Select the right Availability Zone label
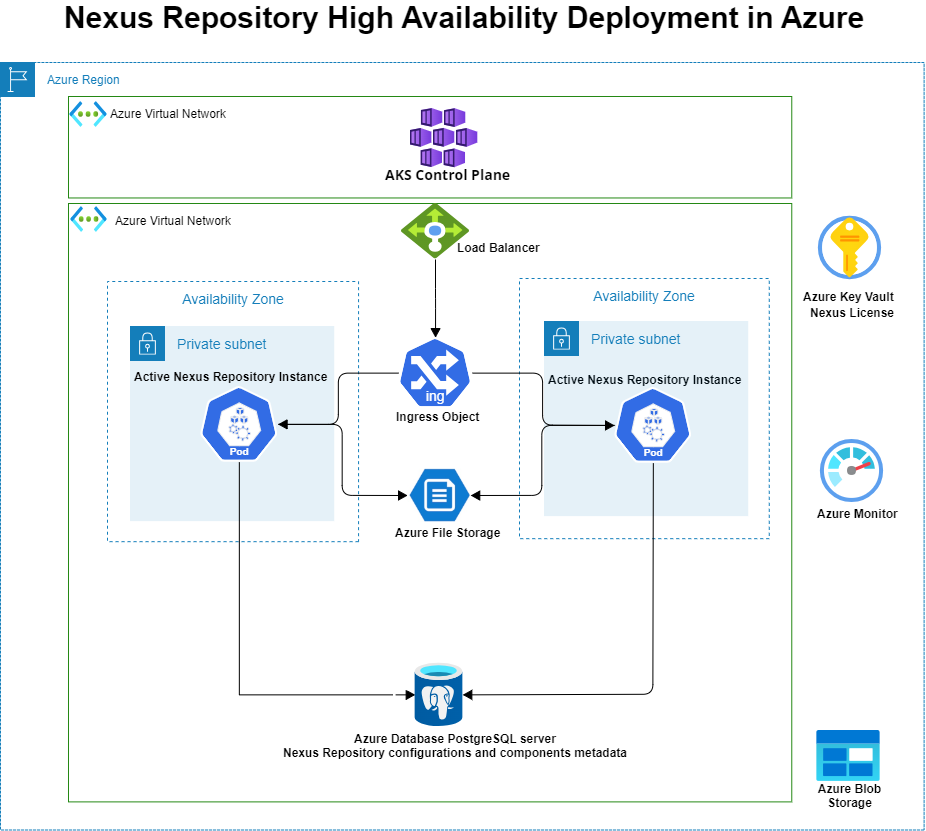 pyautogui.click(x=644, y=296)
